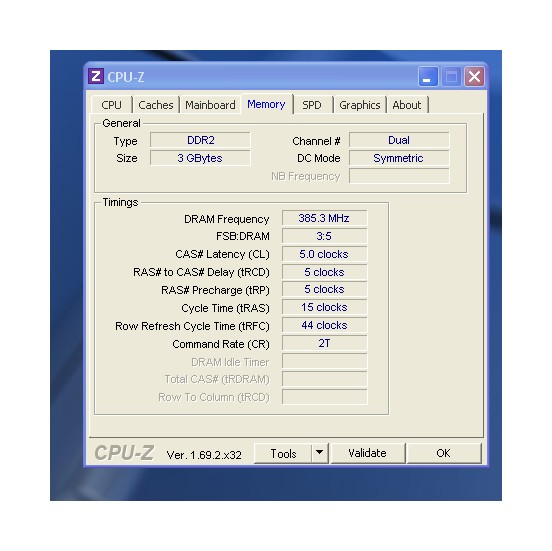Click the empty Total CAS# (tRDRAM) field
The image size is (552, 551).
(x=324, y=379)
